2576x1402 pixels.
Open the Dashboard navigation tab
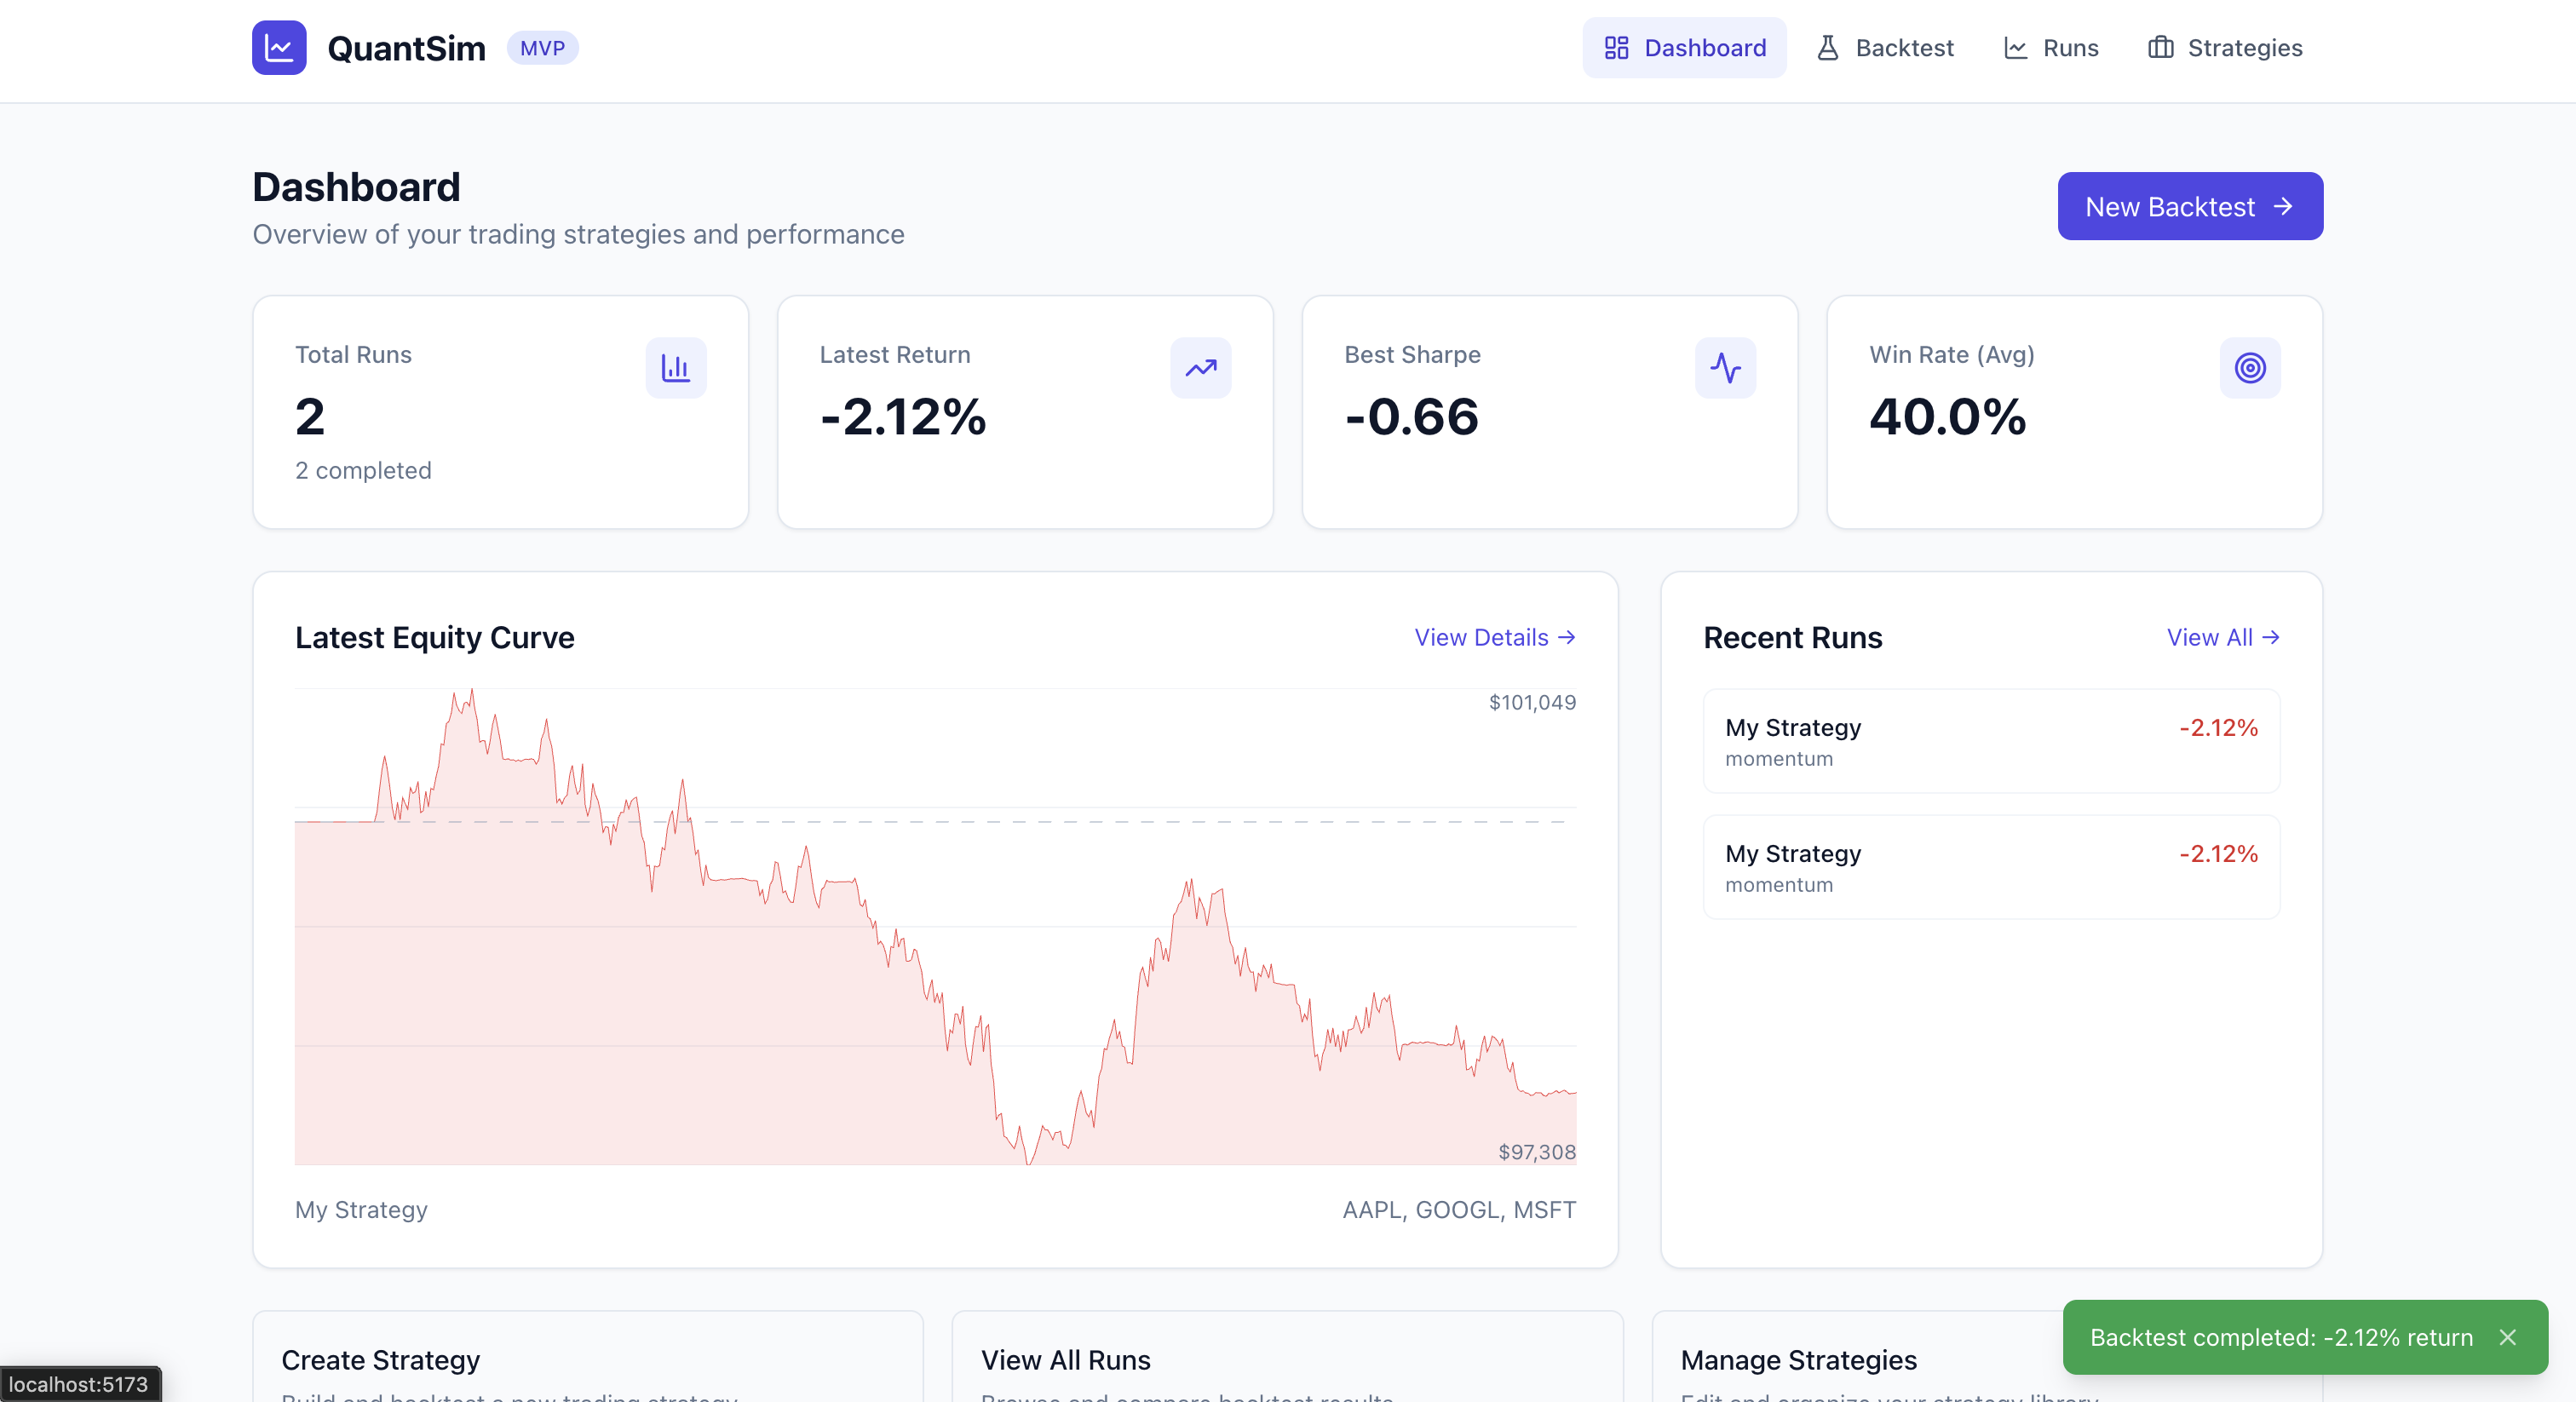point(1684,48)
